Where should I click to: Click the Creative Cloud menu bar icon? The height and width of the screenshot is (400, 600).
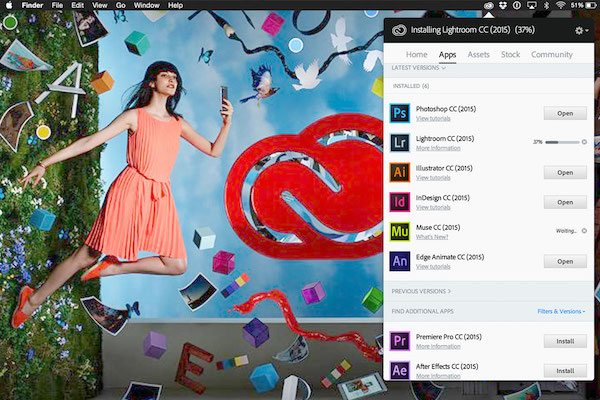487,5
